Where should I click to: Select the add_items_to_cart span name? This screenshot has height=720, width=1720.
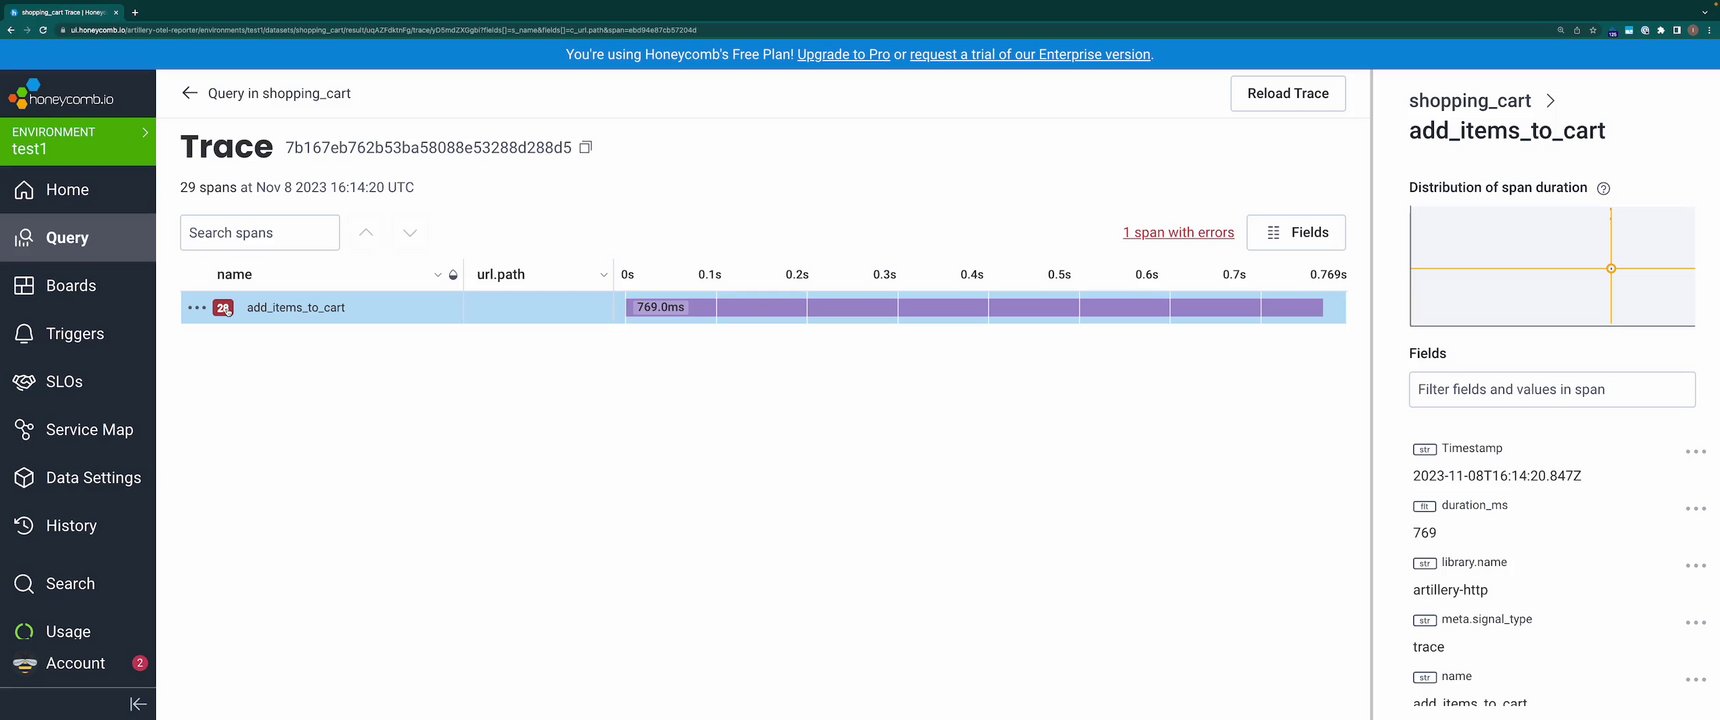[296, 308]
